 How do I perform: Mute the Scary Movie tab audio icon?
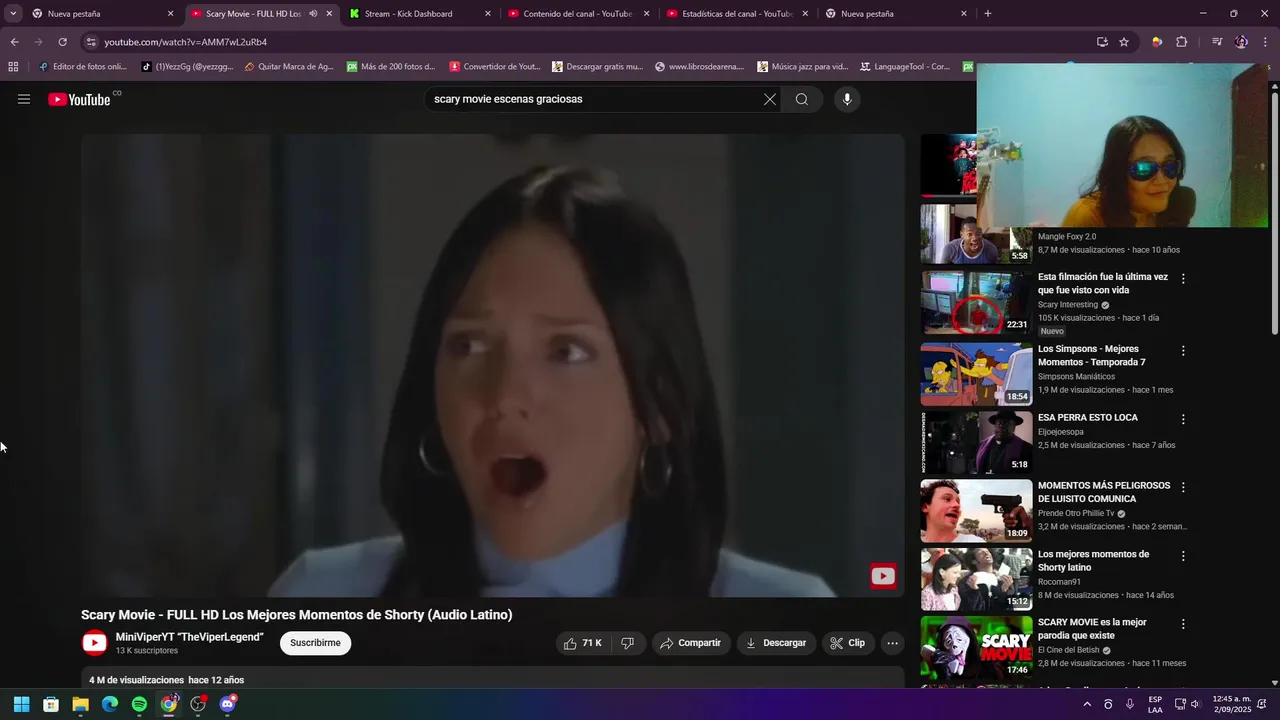(x=313, y=14)
